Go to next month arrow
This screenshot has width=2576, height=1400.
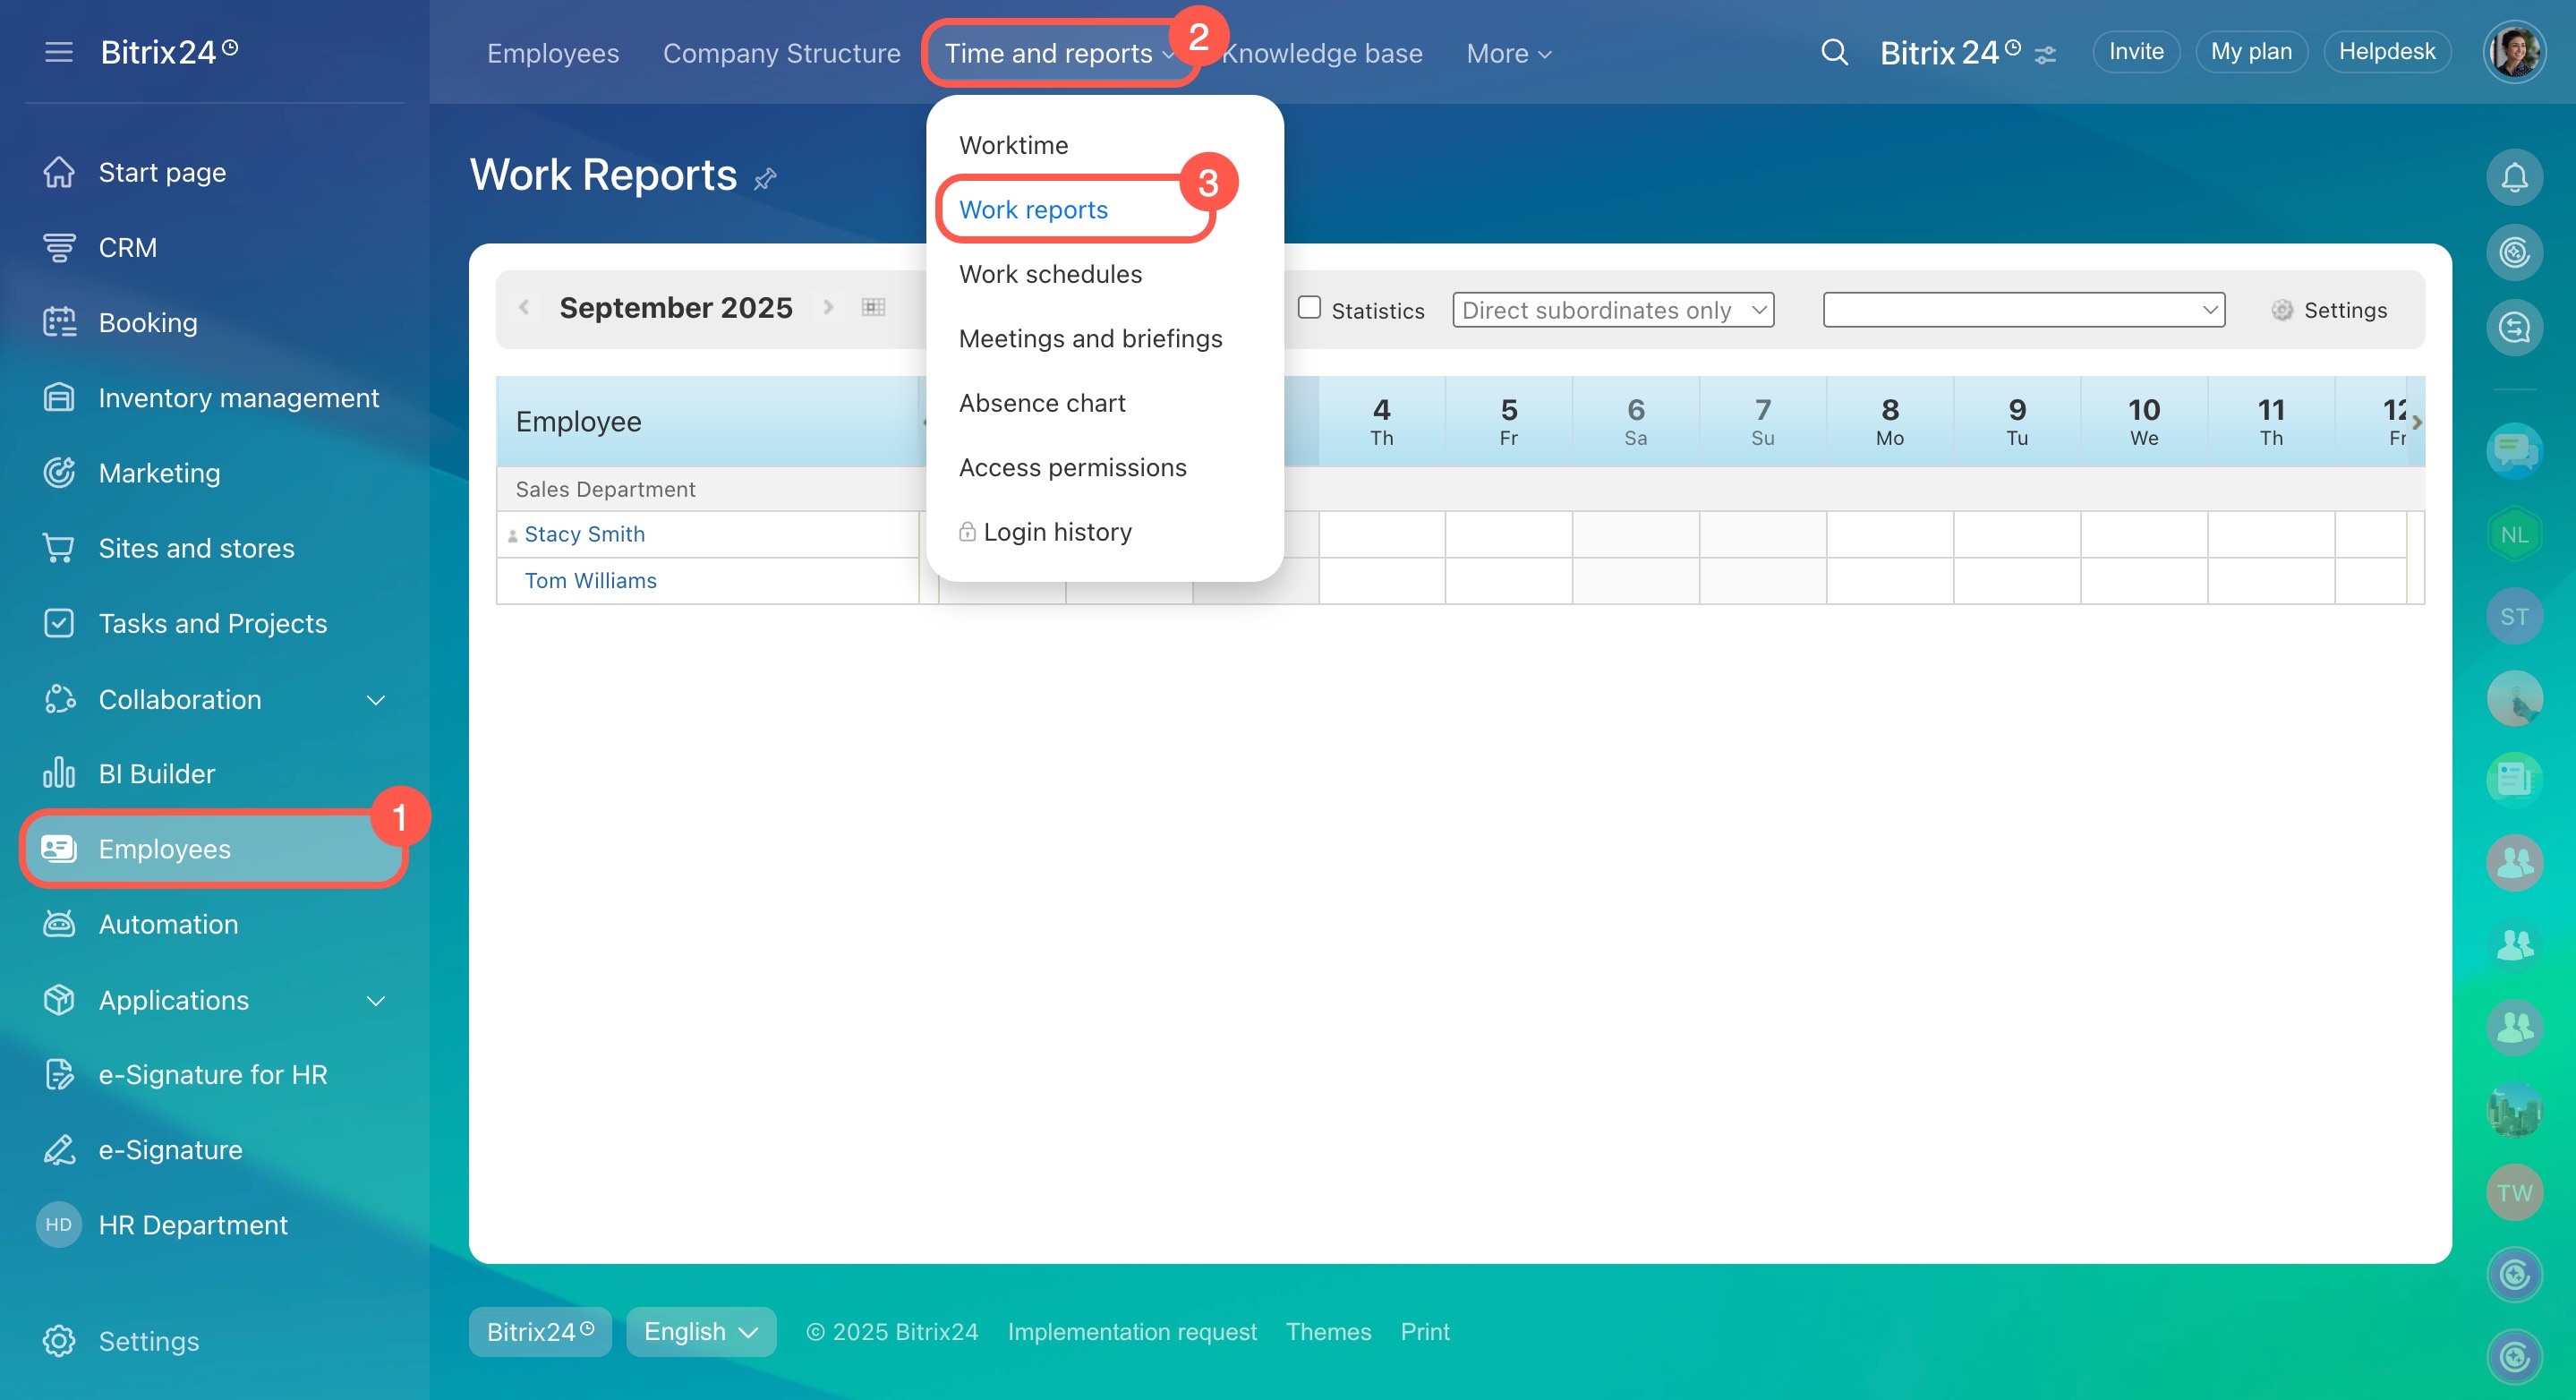coord(828,307)
